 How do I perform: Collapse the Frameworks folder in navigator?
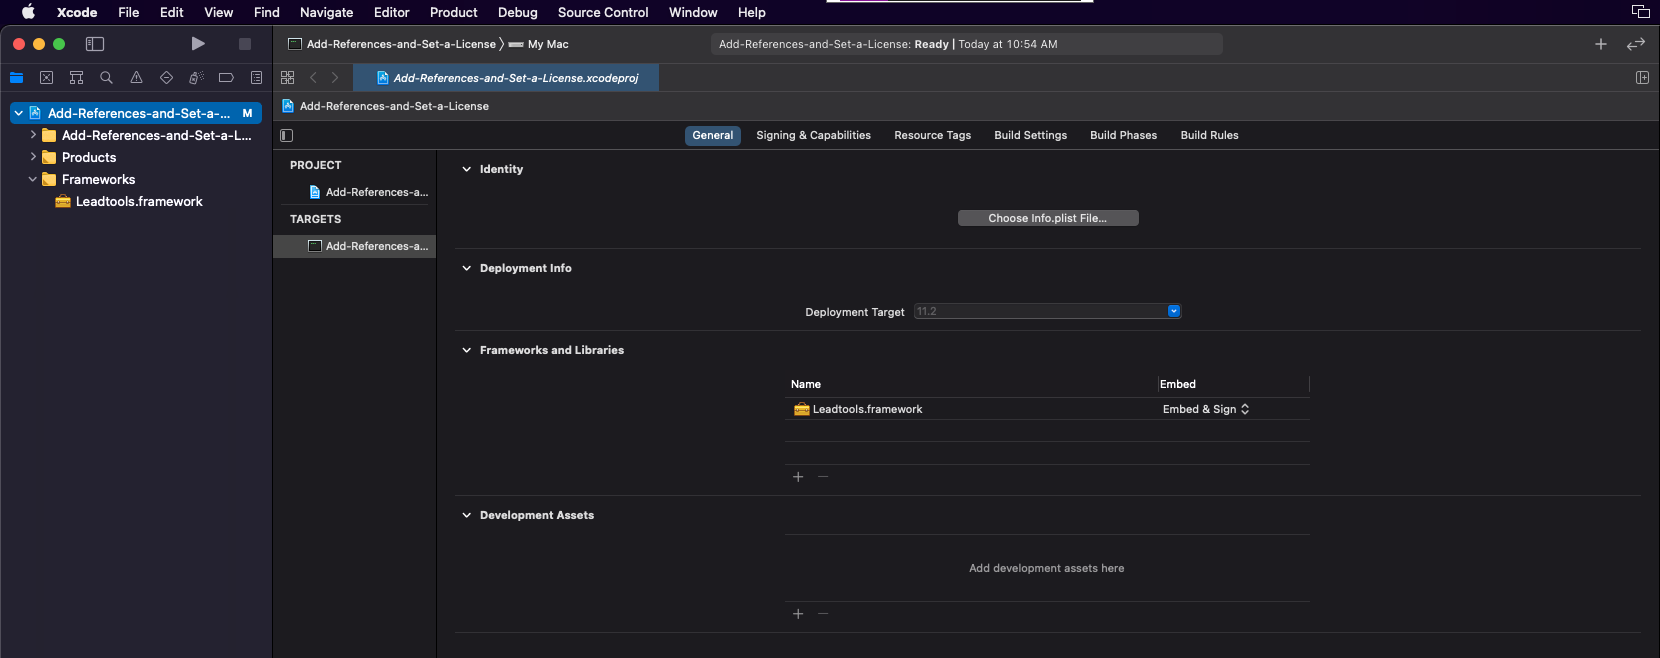[33, 180]
